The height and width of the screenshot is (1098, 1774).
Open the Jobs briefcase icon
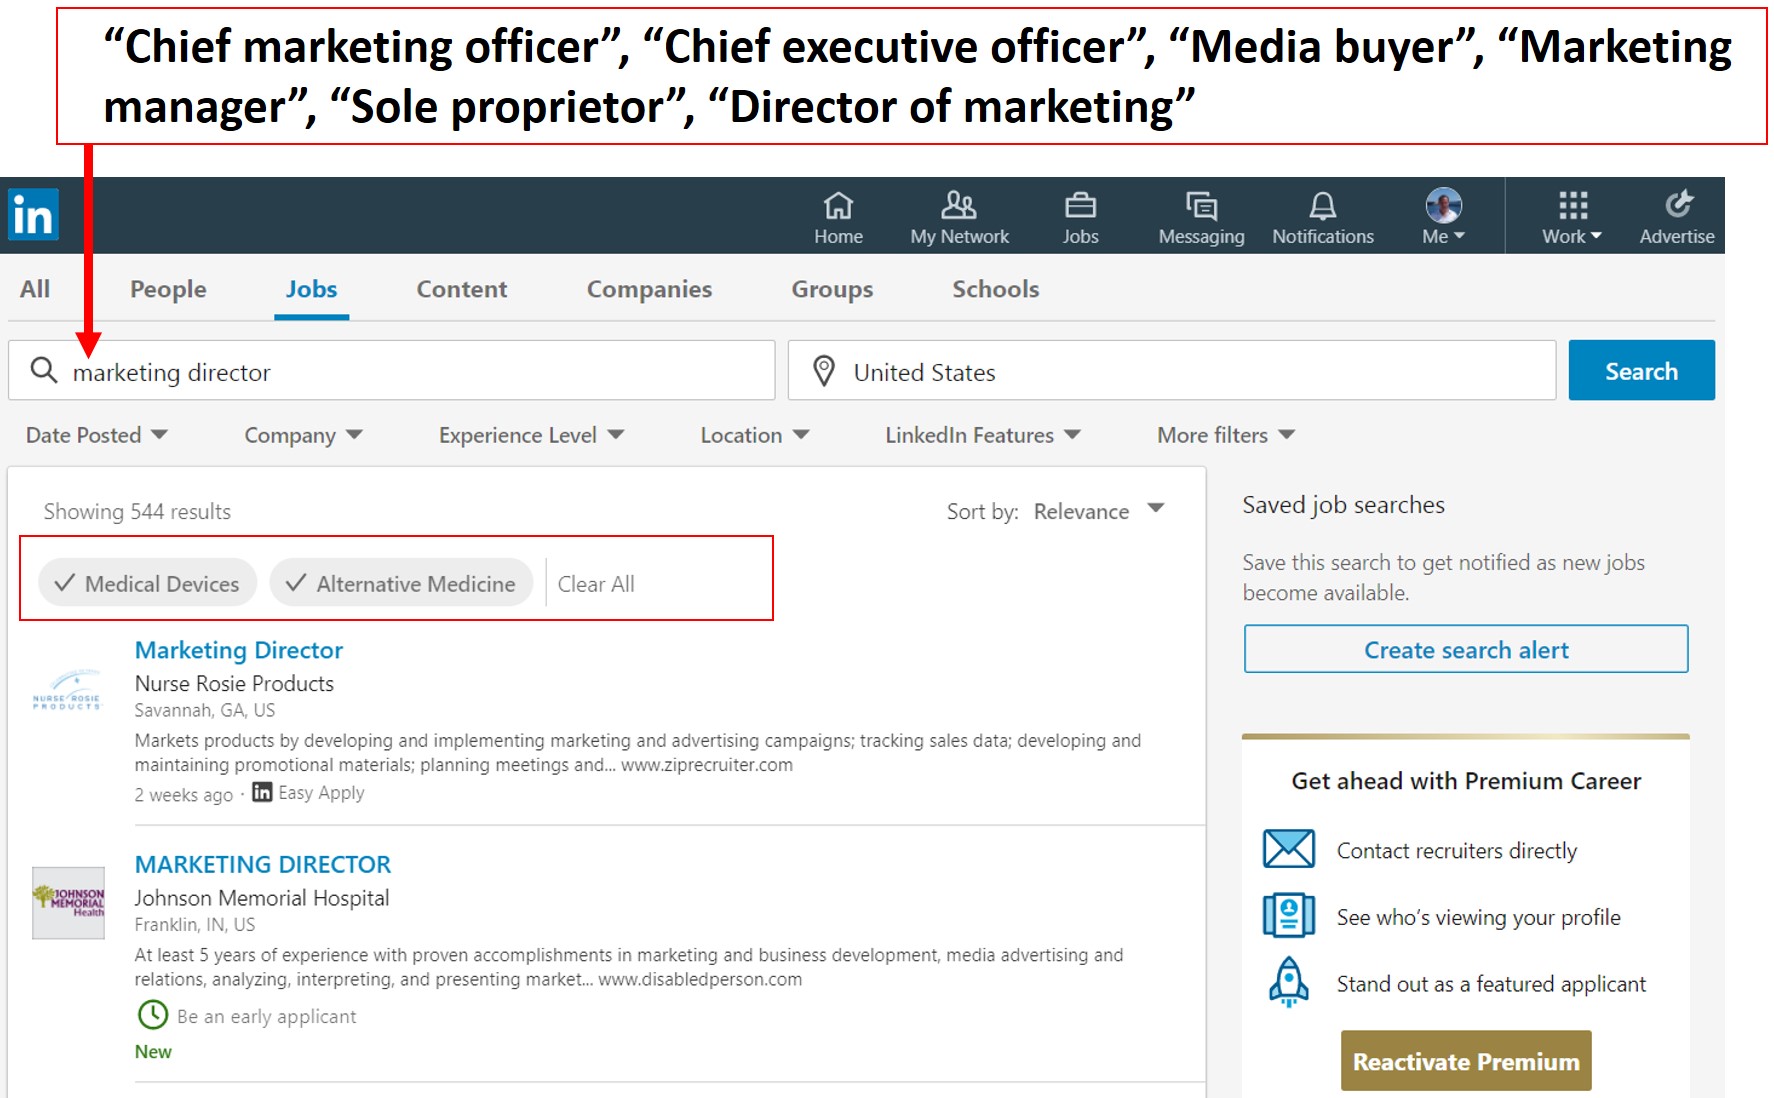point(1080,205)
